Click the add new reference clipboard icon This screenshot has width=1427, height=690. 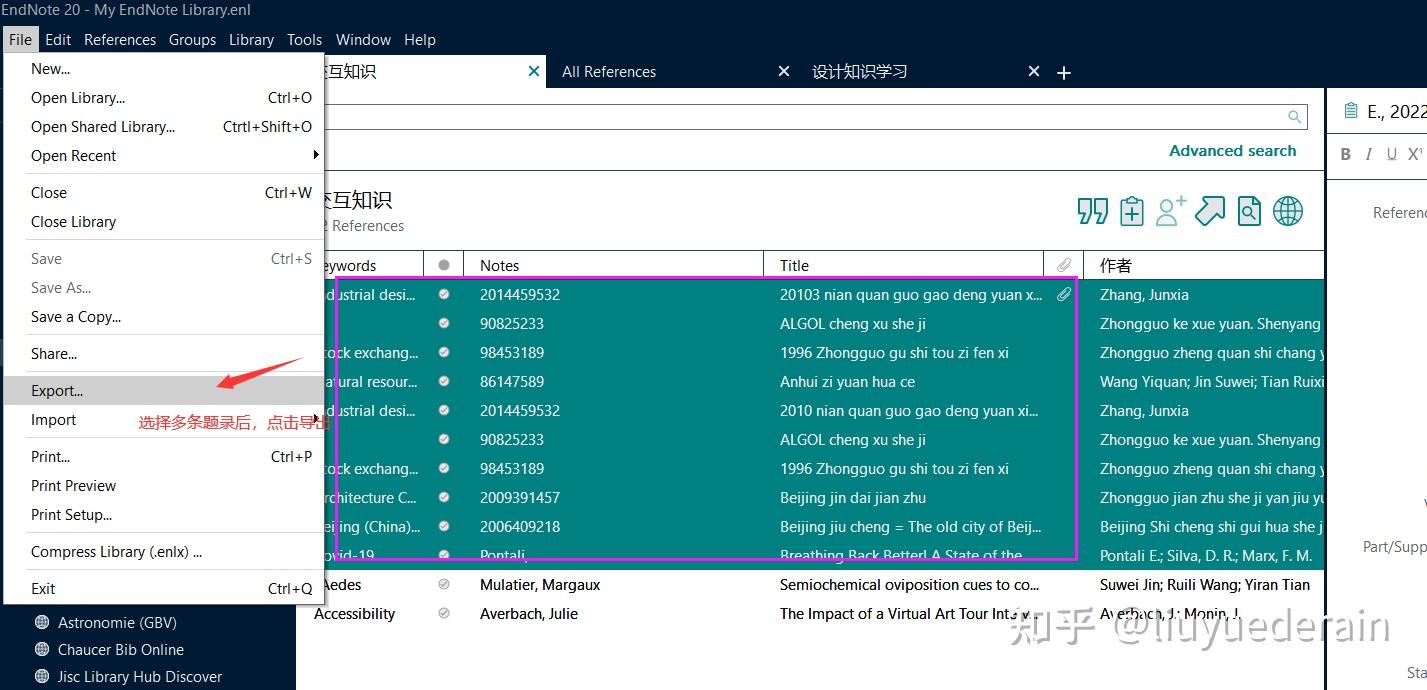click(1132, 211)
